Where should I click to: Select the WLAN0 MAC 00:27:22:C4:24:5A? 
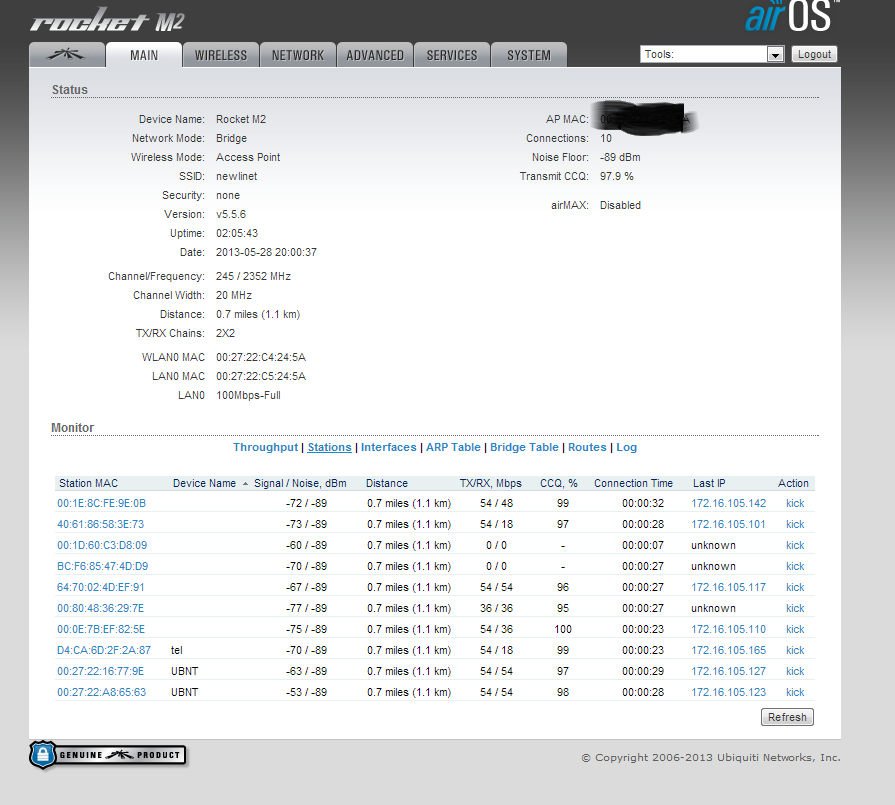tap(261, 357)
